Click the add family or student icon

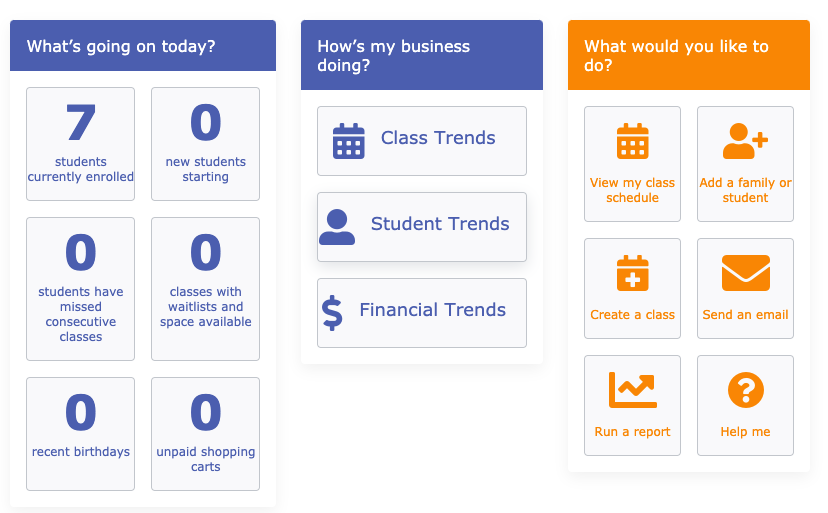(745, 142)
